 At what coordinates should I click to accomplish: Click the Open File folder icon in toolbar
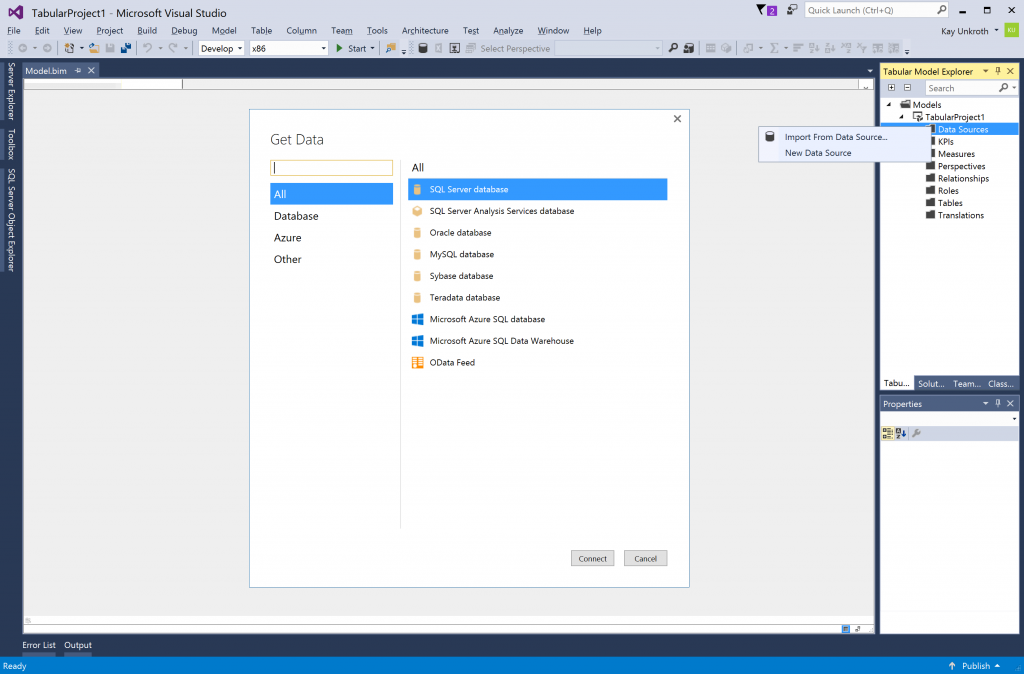94,48
